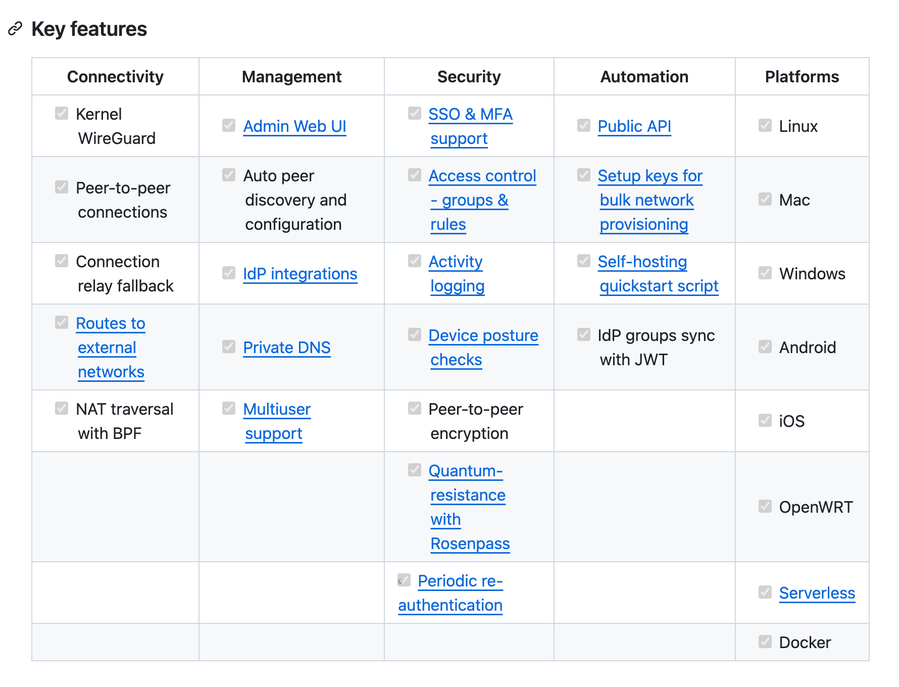Click the Key features anchor link icon
Screen dimensions: 899x687
(x=15, y=29)
